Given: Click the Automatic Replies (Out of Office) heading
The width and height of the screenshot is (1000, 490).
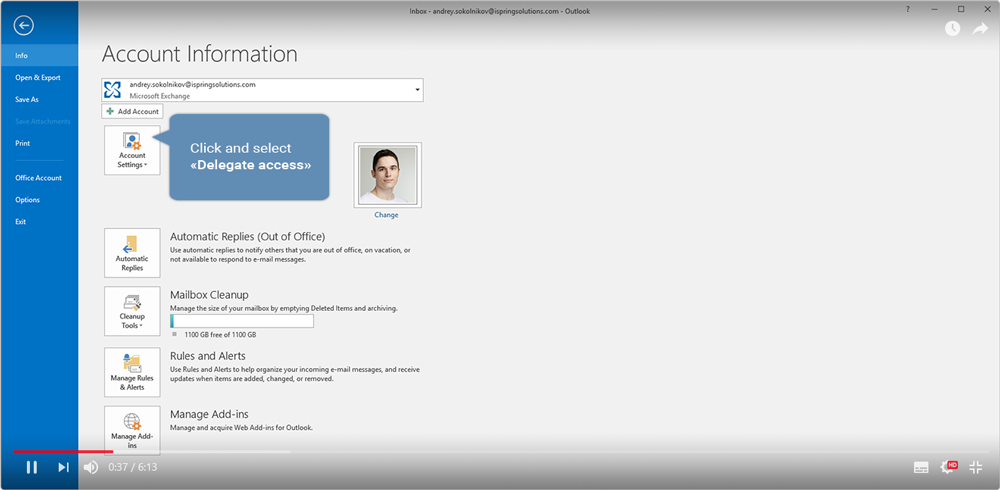Looking at the screenshot, I should pos(247,237).
